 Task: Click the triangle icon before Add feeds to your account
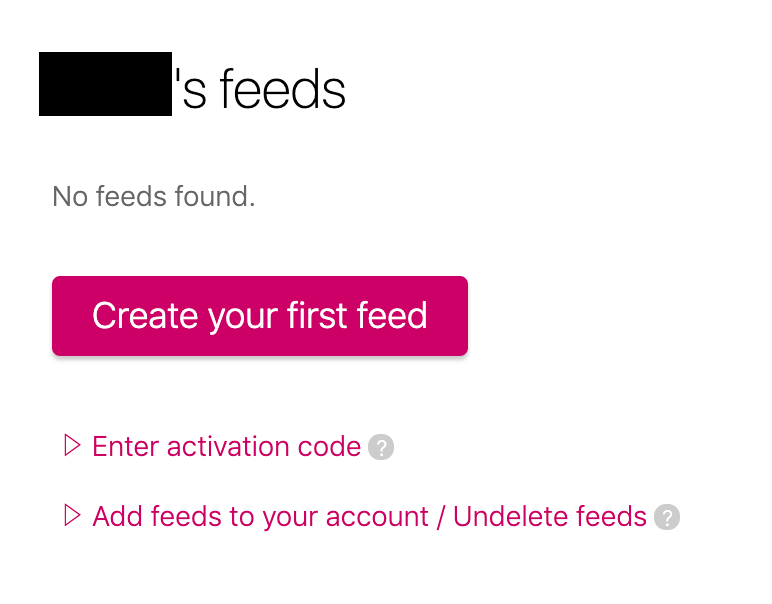point(72,515)
